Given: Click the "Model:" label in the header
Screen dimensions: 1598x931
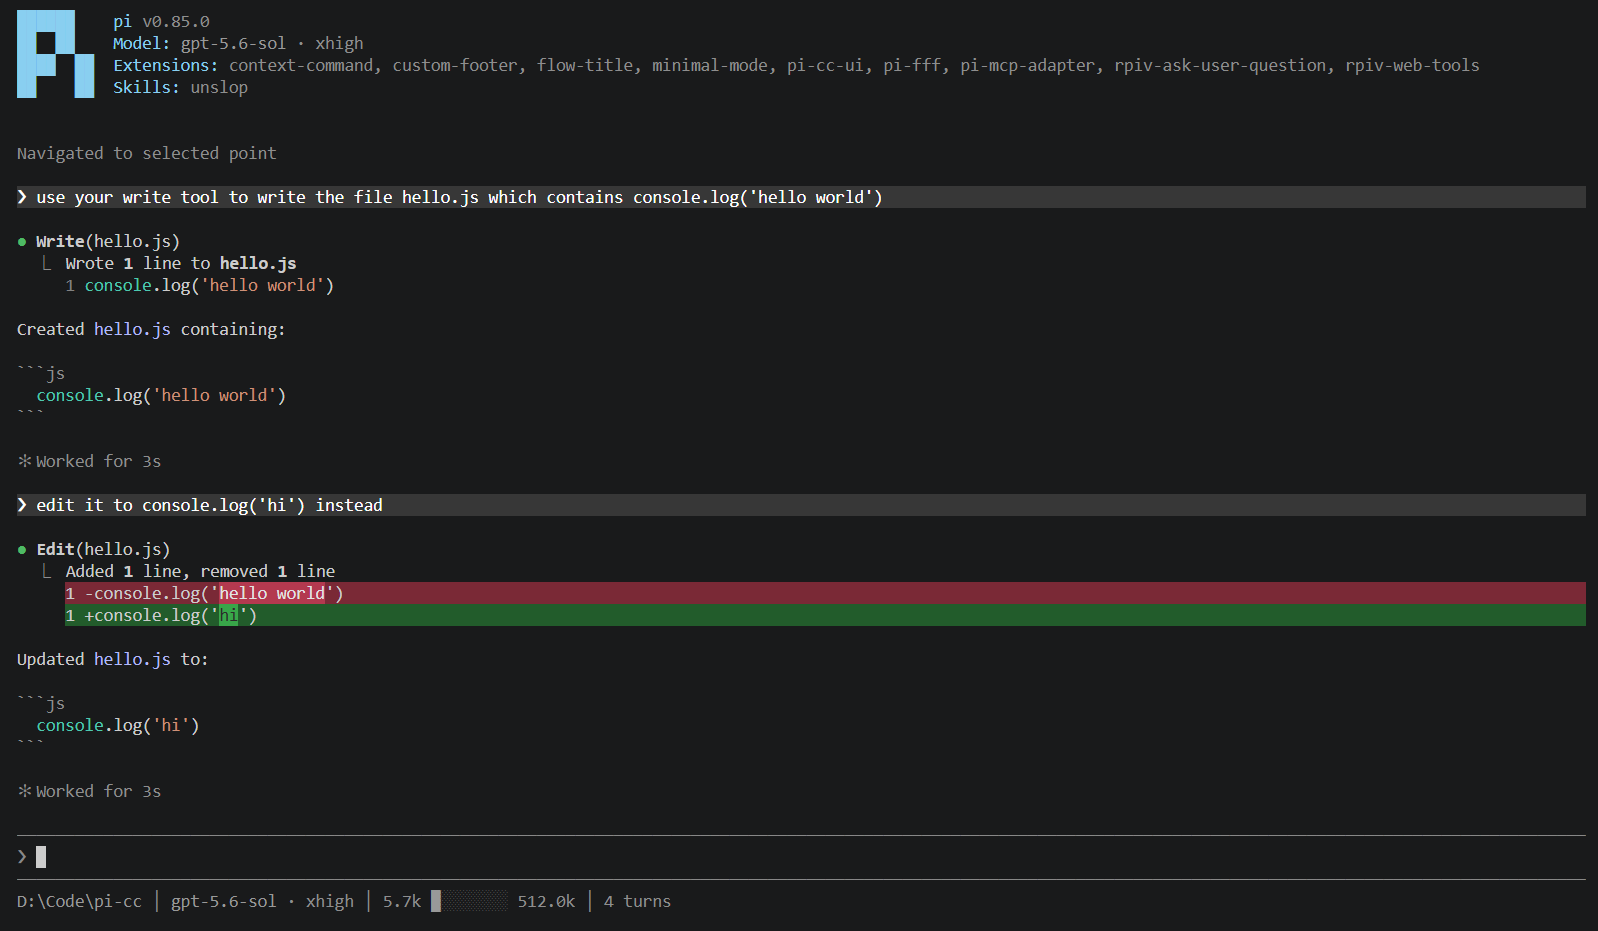Looking at the screenshot, I should 142,43.
